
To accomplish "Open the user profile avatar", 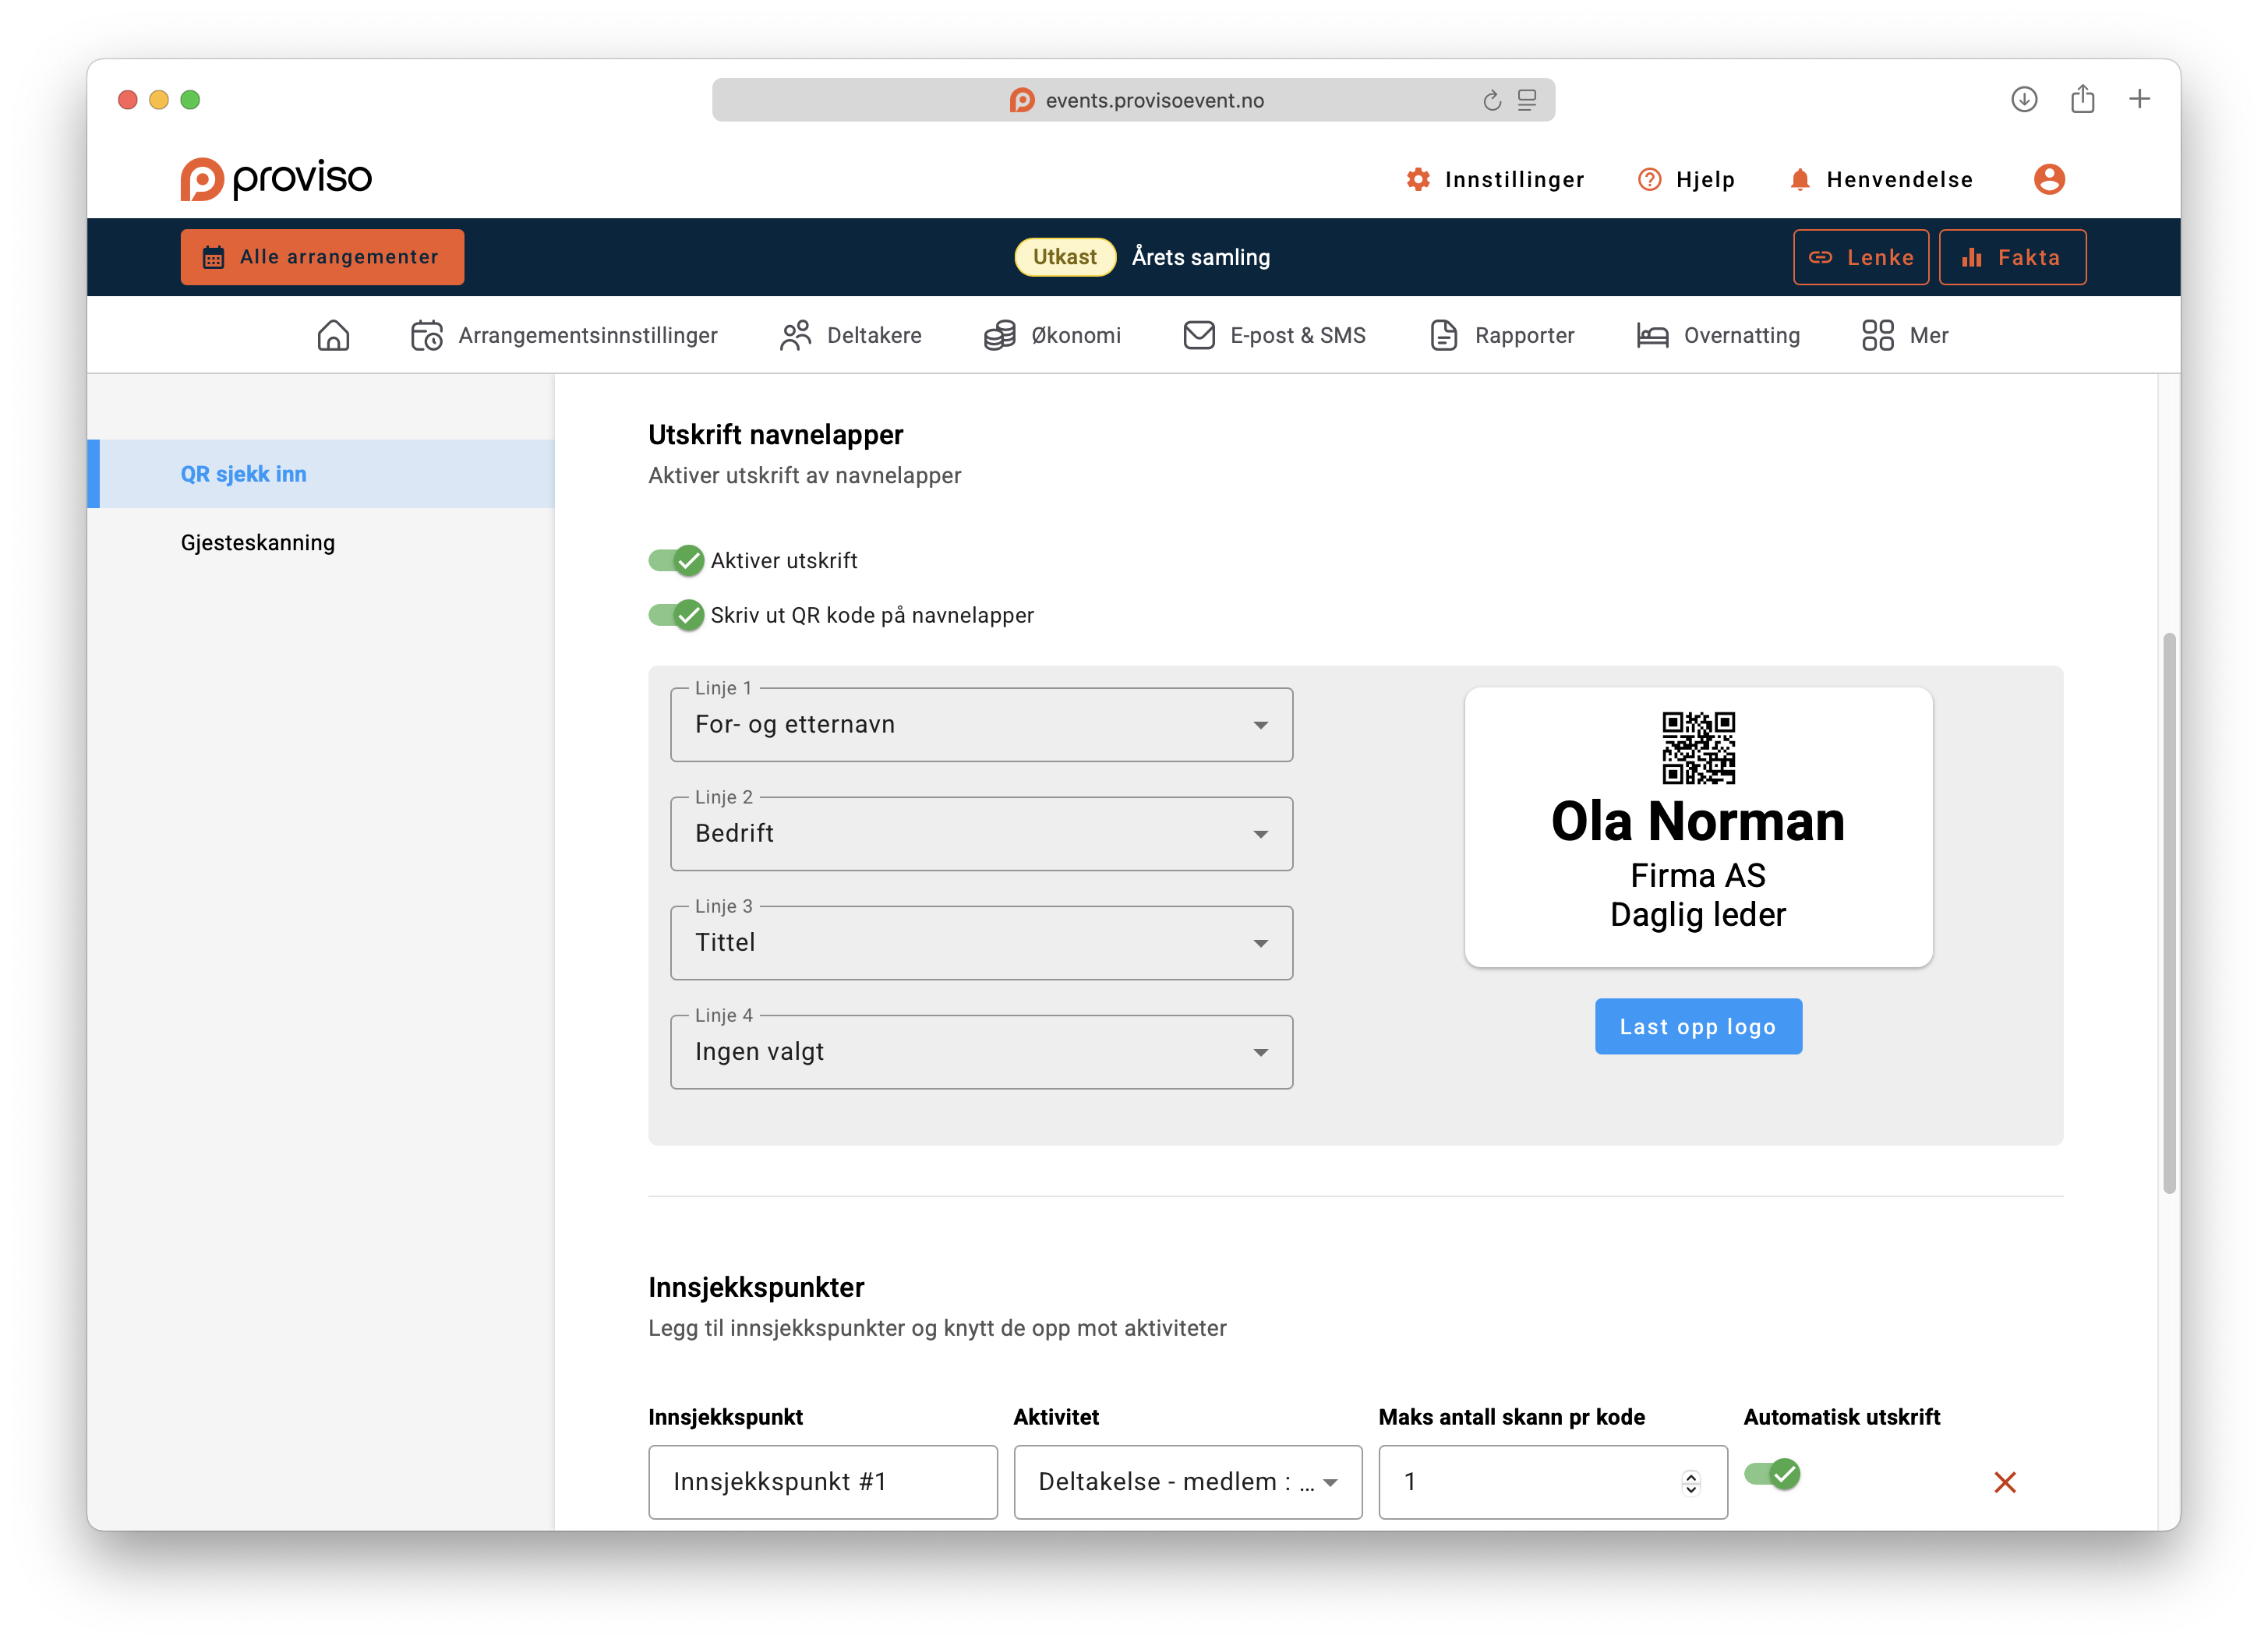I will tap(2049, 179).
